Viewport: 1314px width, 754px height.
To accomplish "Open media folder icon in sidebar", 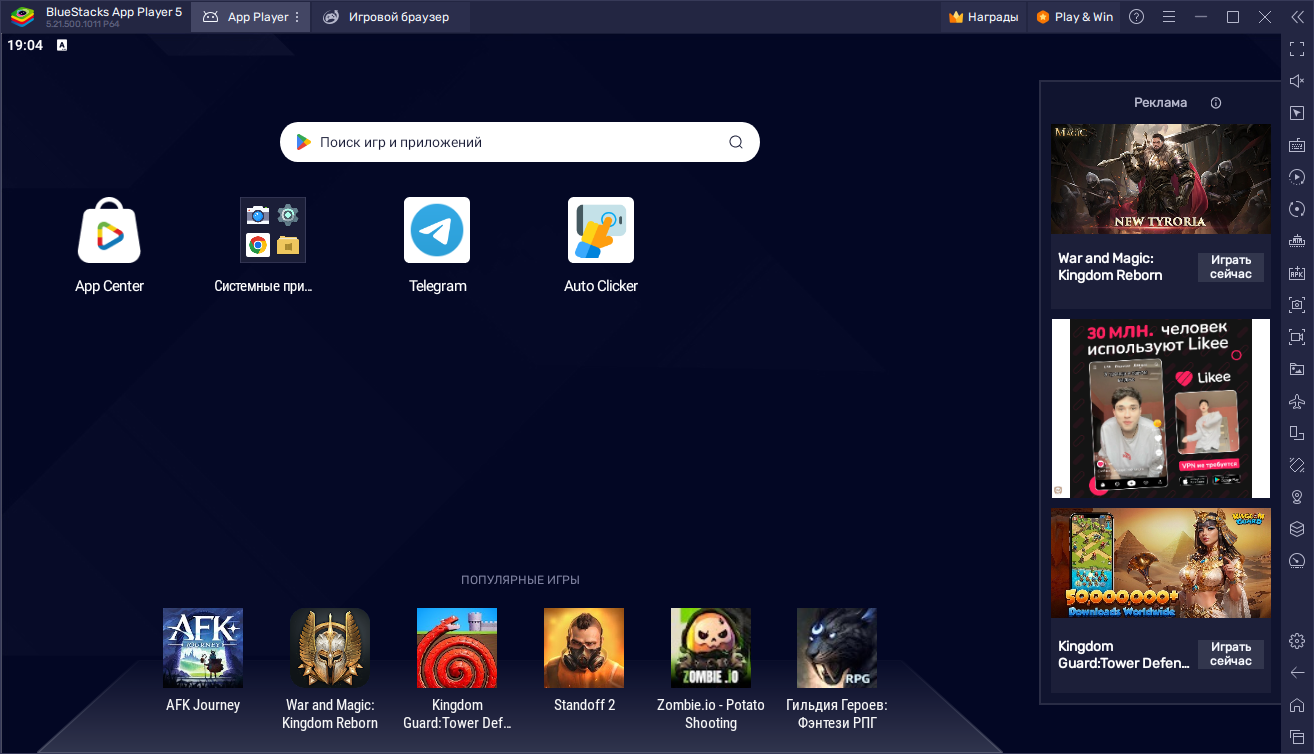I will pos(1297,369).
